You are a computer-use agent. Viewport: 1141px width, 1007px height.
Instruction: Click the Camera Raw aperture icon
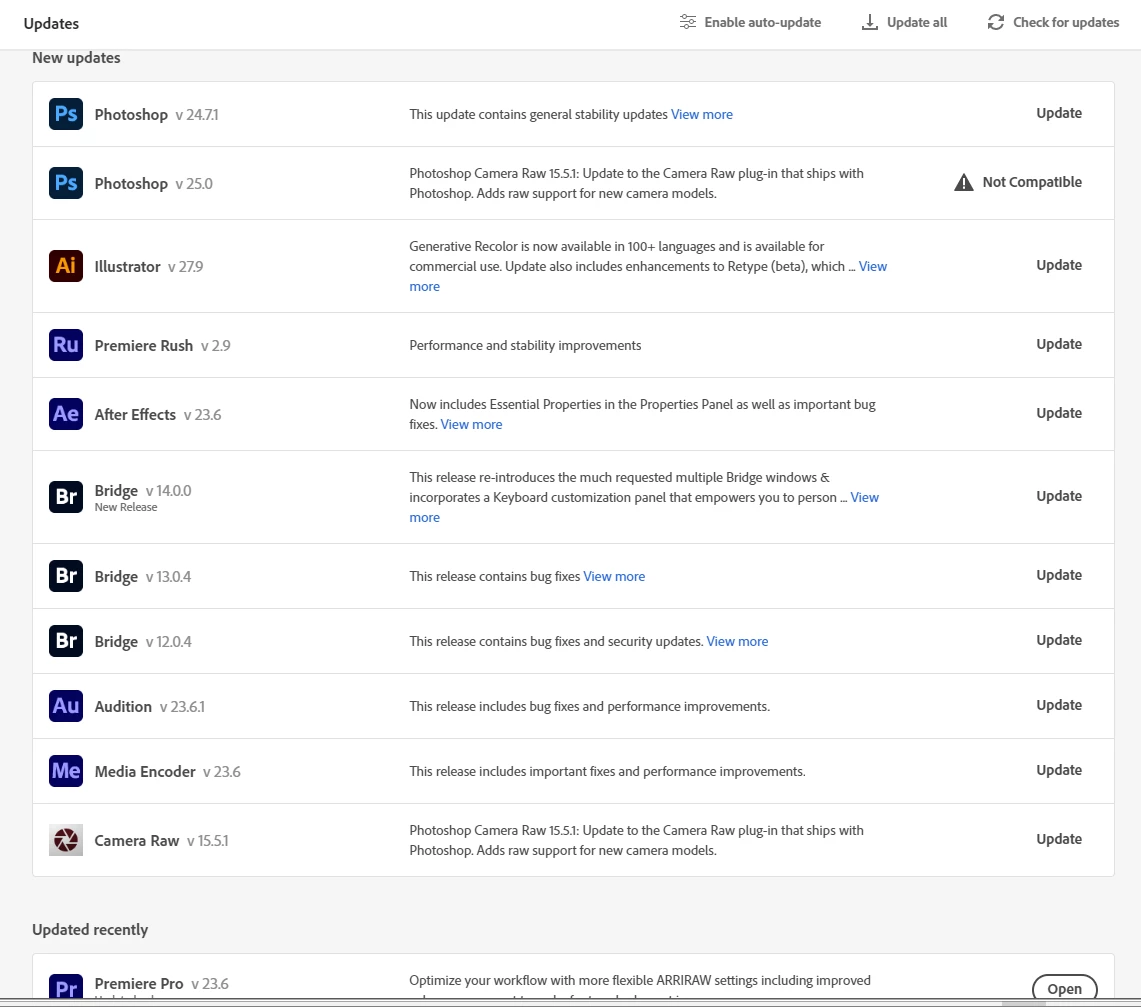(x=65, y=840)
